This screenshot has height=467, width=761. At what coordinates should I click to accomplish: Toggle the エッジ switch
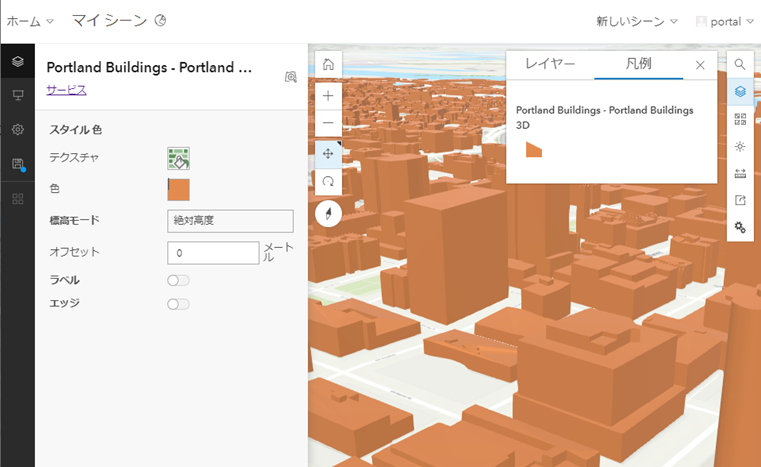[178, 304]
